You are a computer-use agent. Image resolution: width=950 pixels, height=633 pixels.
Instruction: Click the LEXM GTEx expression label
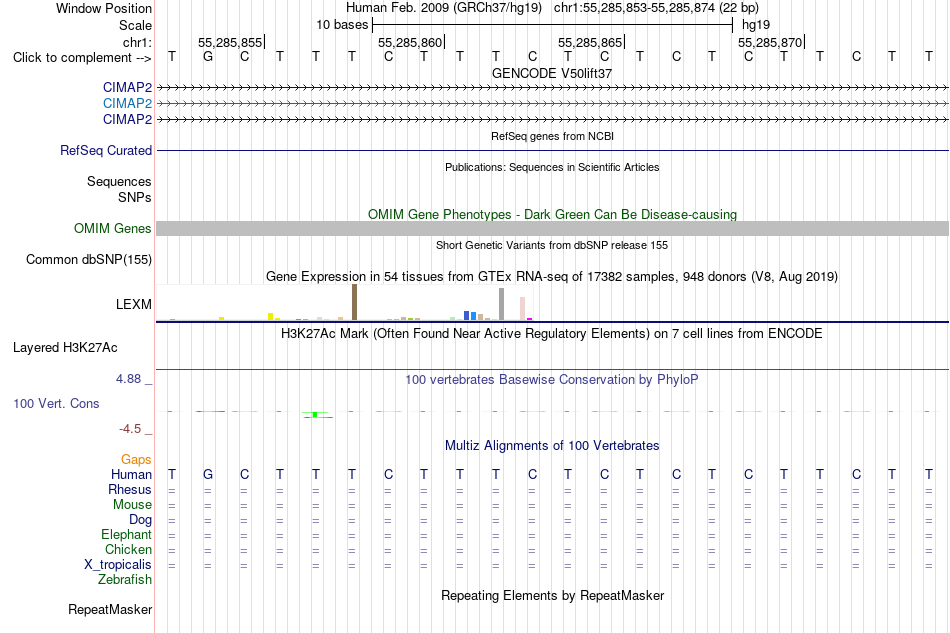coord(134,304)
